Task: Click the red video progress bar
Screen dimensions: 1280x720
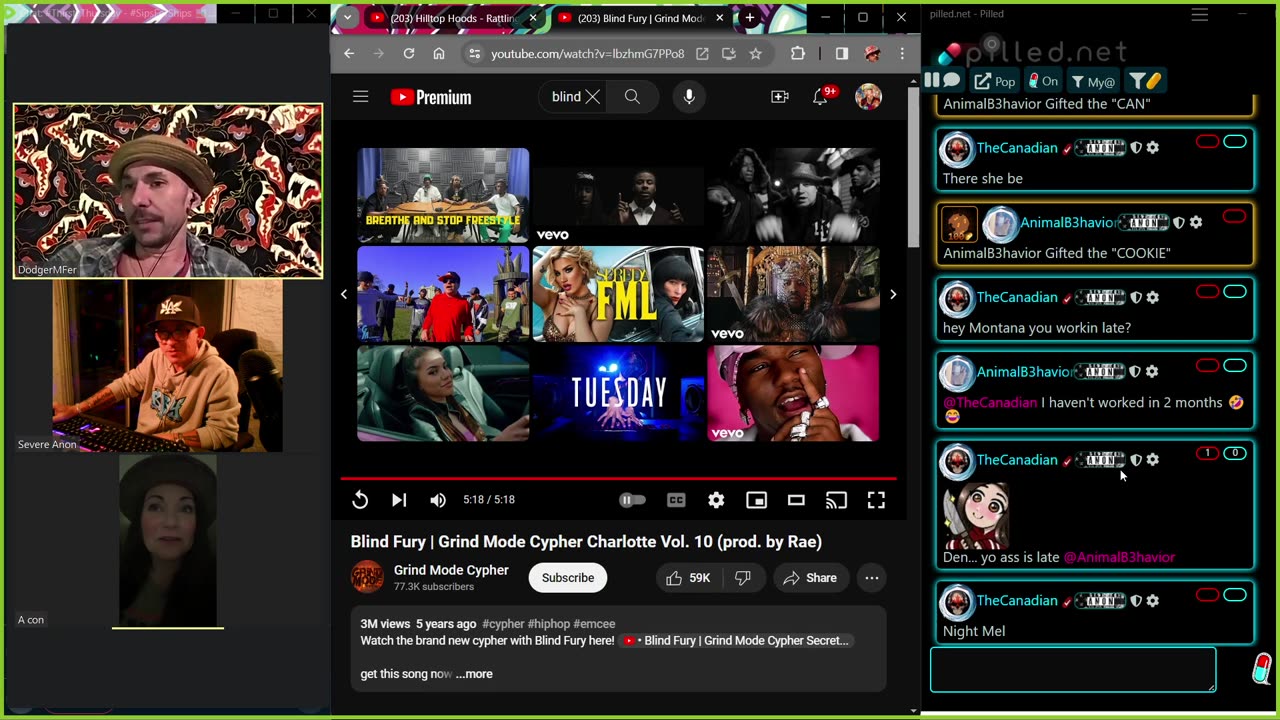Action: 618,479
